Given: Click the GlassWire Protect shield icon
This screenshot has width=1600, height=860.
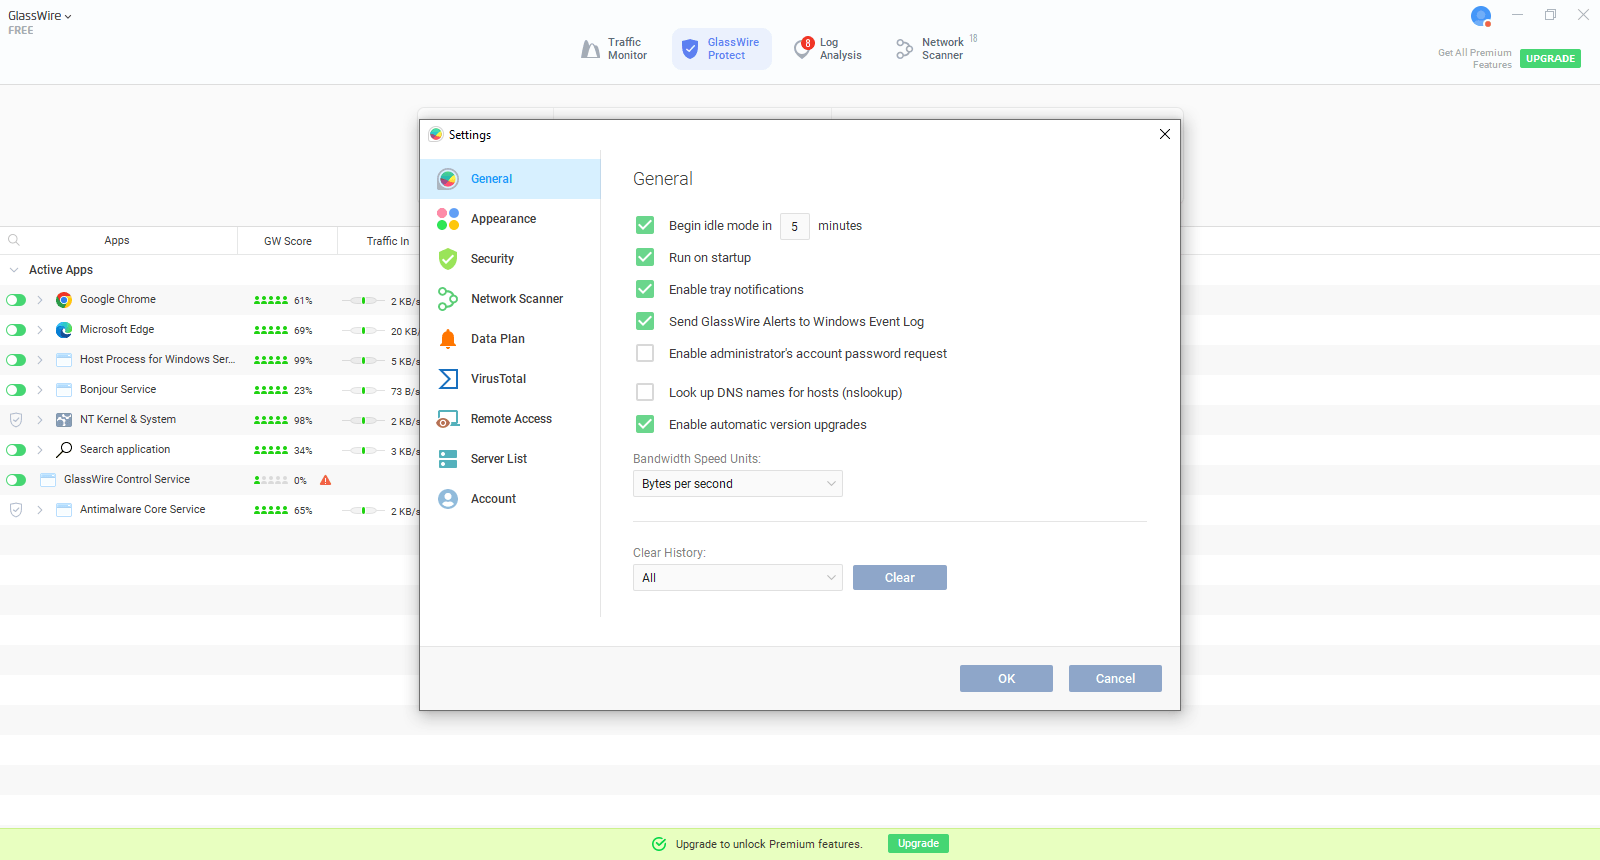Looking at the screenshot, I should [x=690, y=49].
